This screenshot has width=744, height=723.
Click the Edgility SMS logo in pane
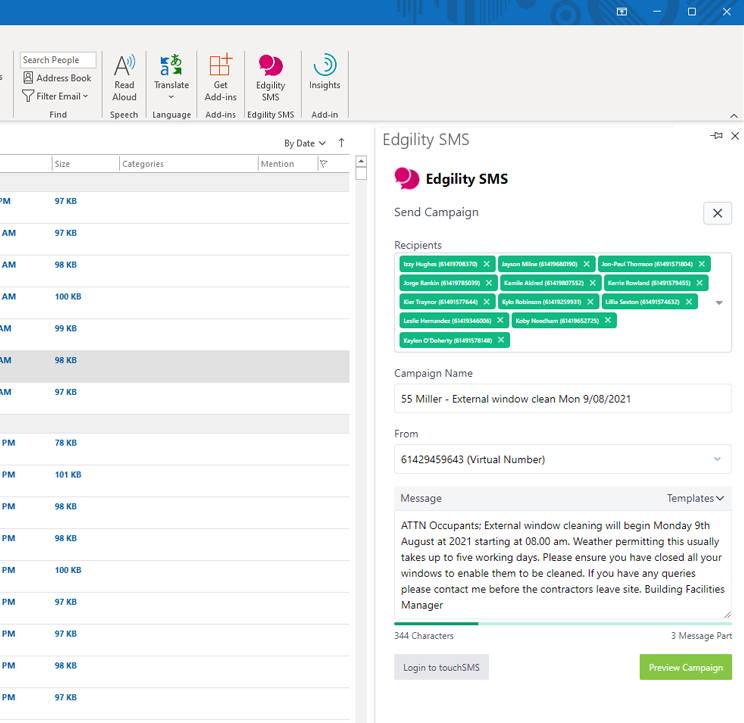[x=407, y=178]
